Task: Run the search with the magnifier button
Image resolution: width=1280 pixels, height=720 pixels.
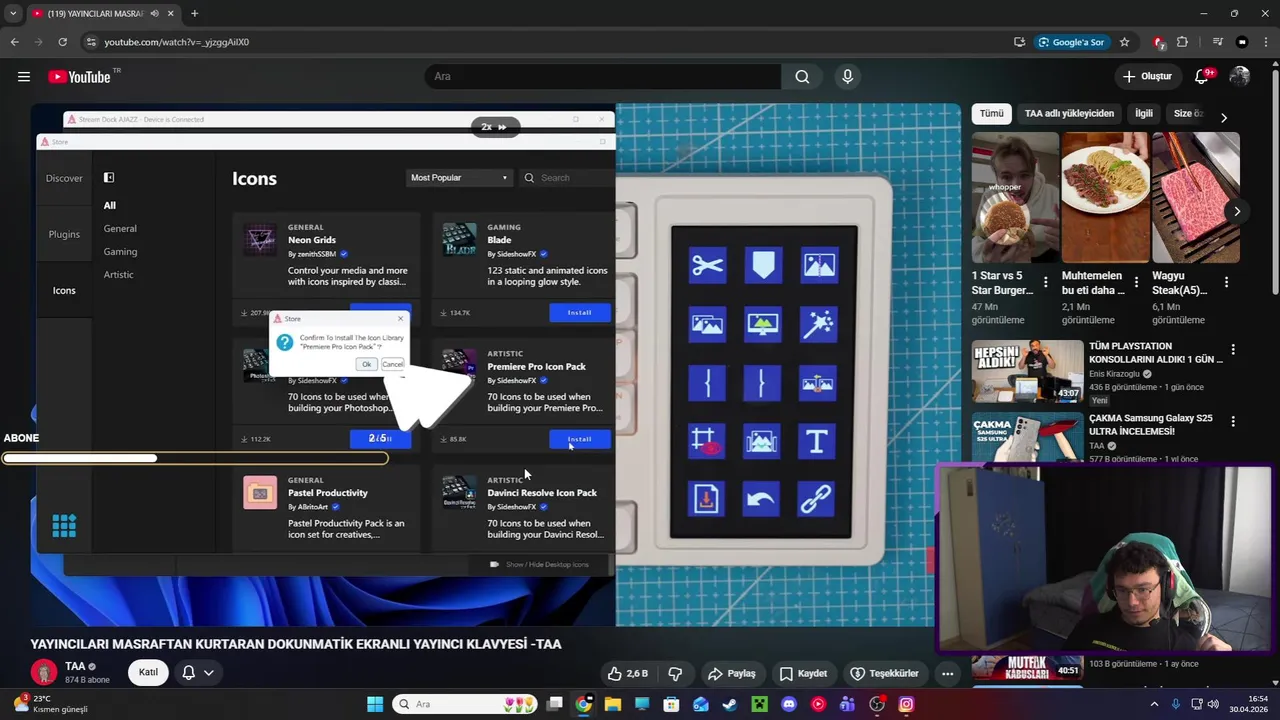Action: (x=802, y=77)
